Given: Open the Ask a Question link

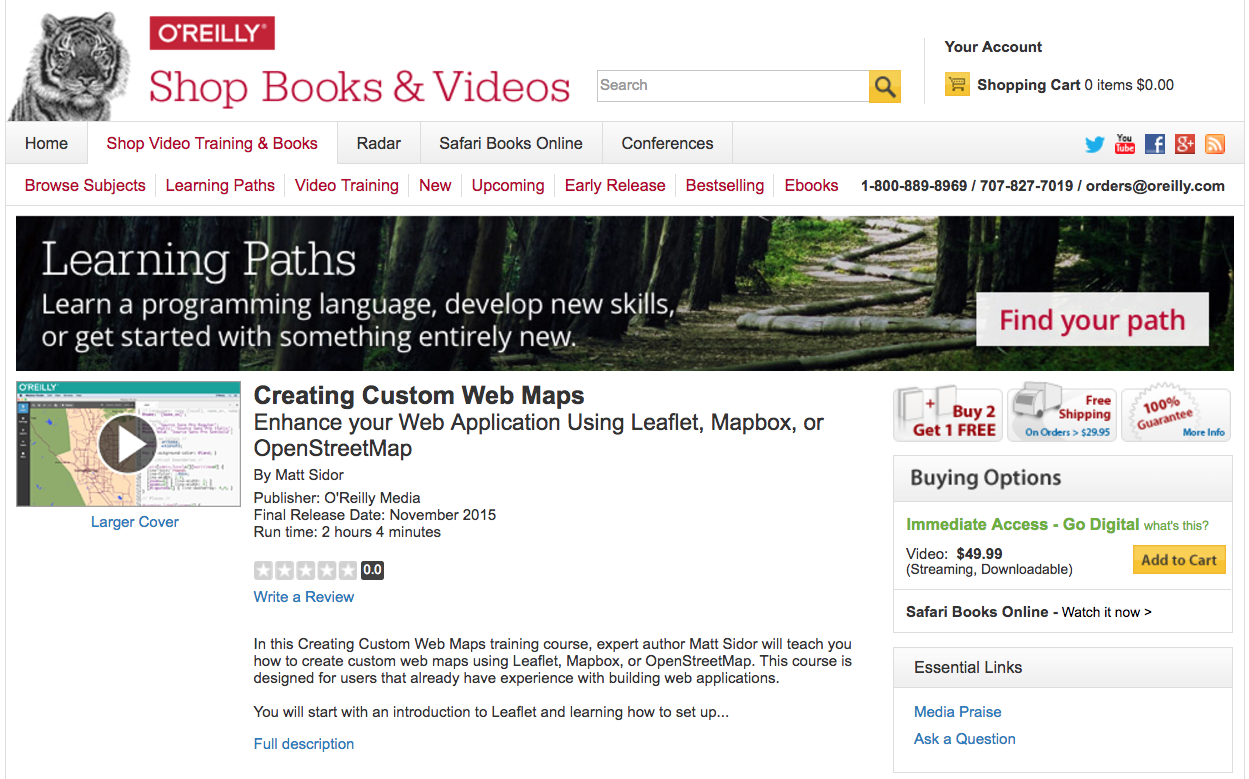Looking at the screenshot, I should (965, 739).
